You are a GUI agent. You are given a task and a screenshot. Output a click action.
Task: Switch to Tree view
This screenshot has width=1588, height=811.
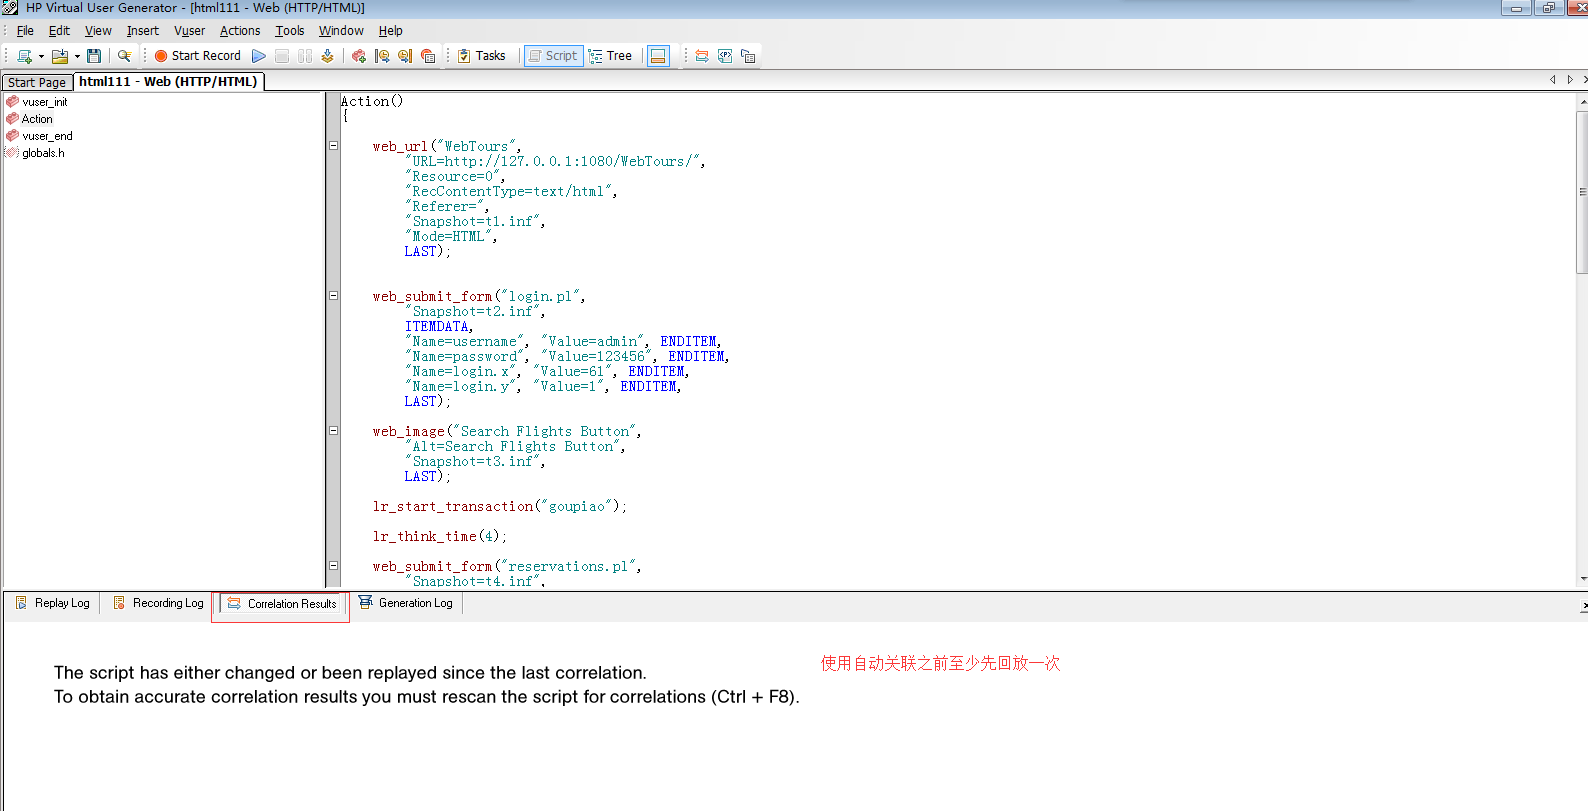coord(610,56)
